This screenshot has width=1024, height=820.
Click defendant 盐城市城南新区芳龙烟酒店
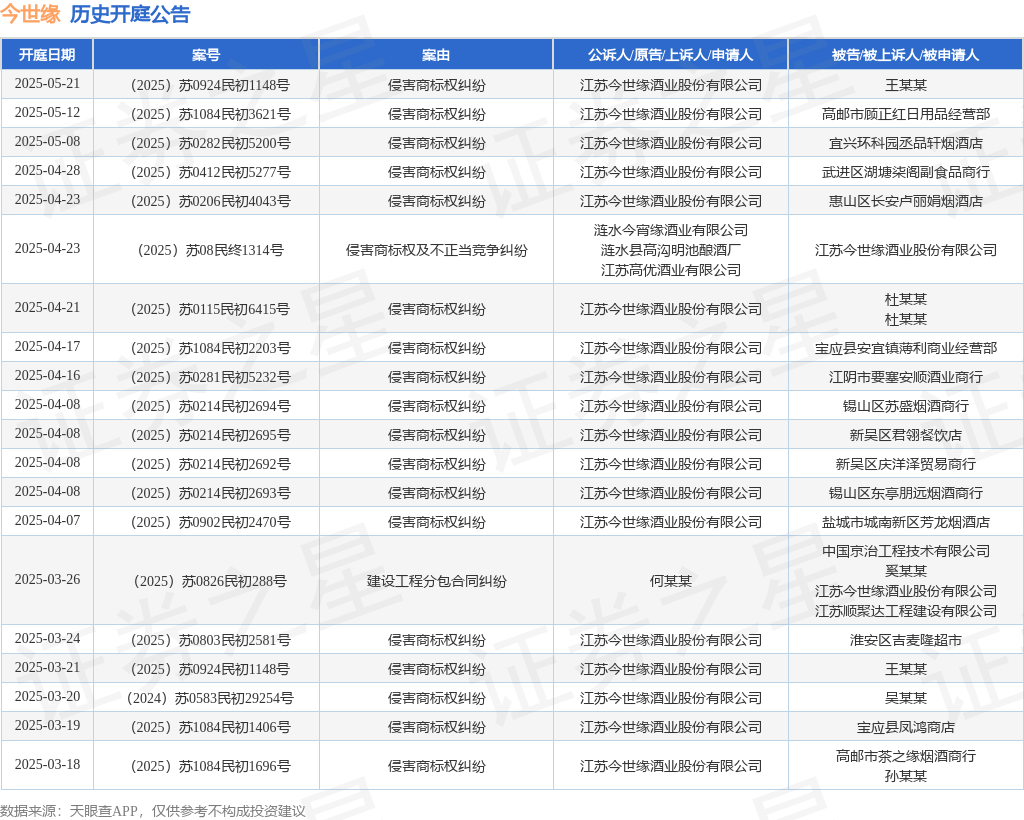coord(906,522)
